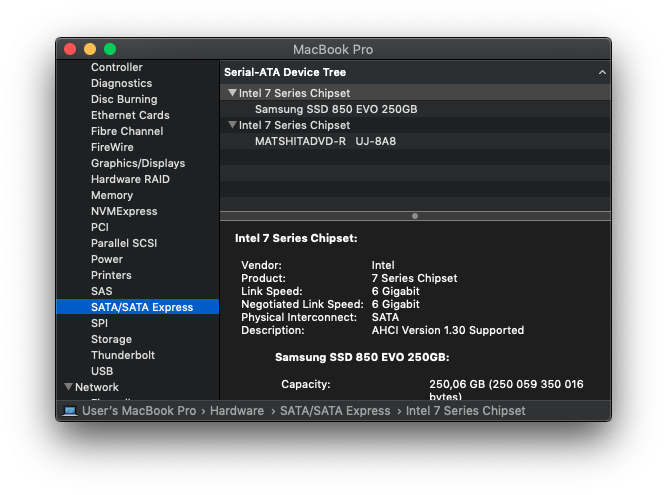This screenshot has height=495, width=667.
Task: Open the USB hardware section
Action: (102, 371)
